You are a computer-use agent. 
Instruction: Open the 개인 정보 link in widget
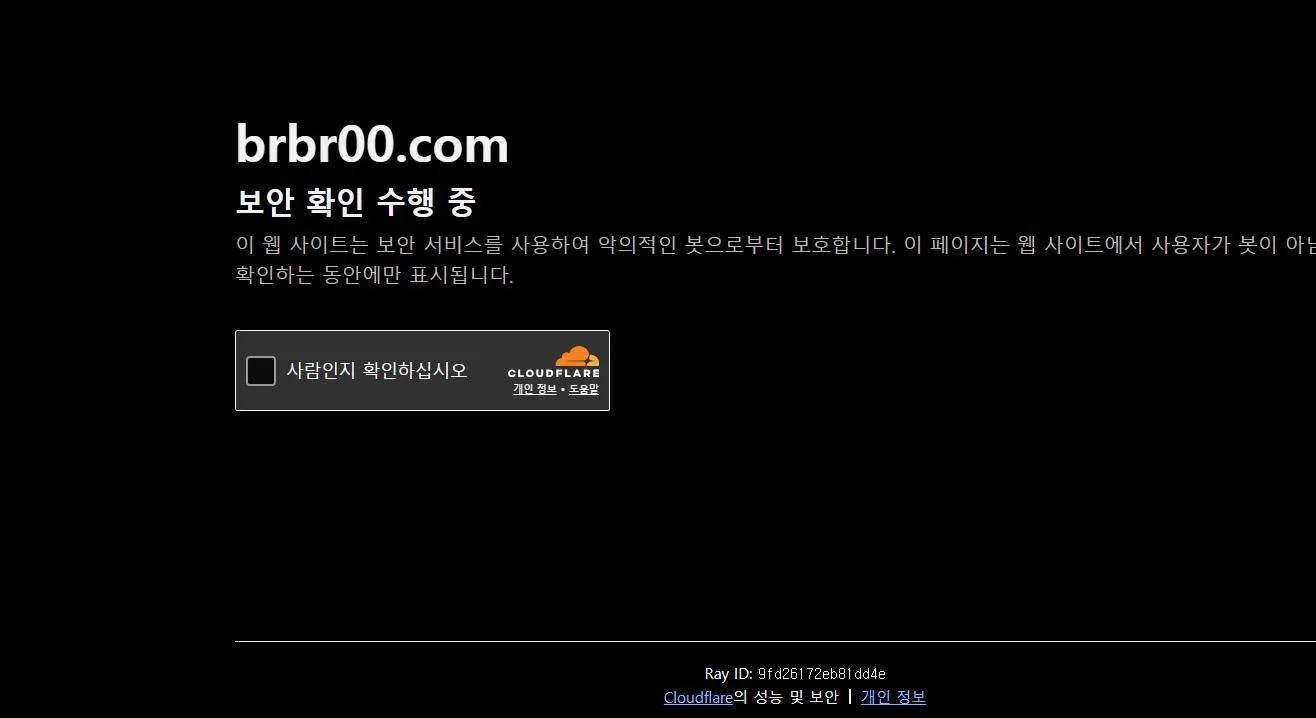pos(535,389)
